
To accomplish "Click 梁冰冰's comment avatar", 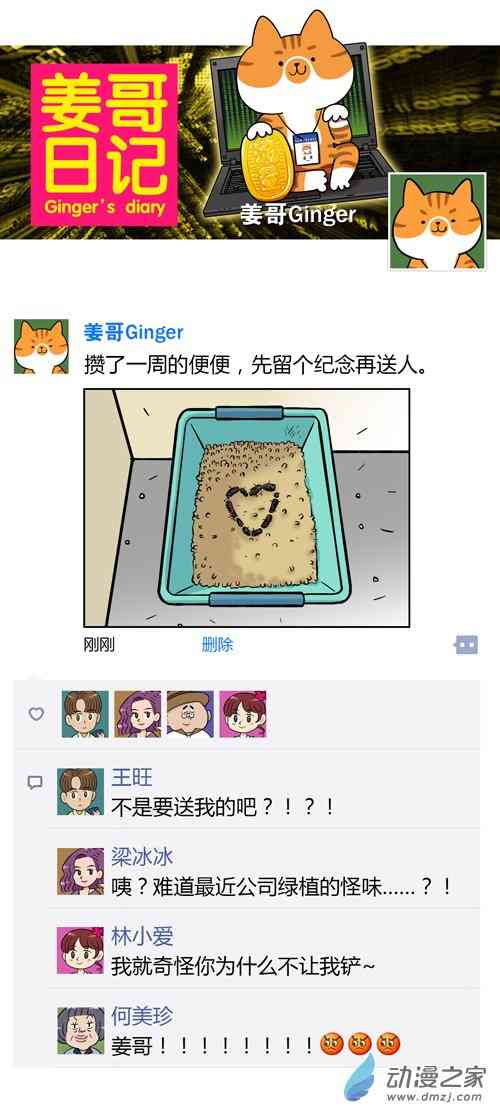I will pyautogui.click(x=80, y=871).
